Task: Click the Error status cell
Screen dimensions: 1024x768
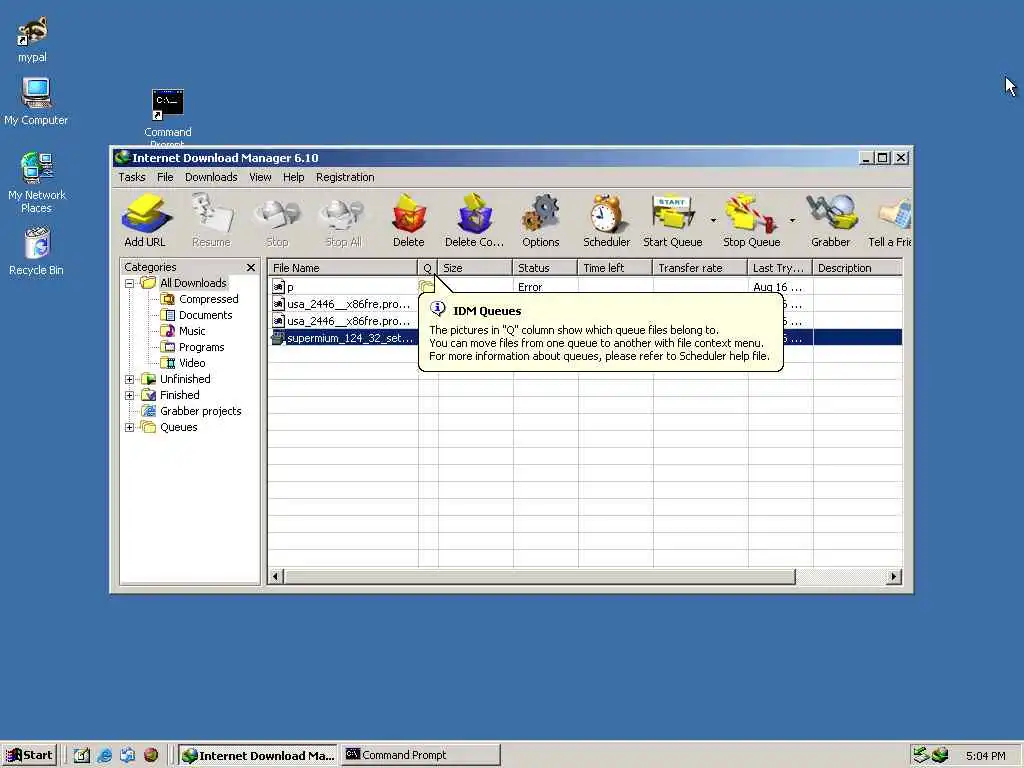Action: point(530,287)
